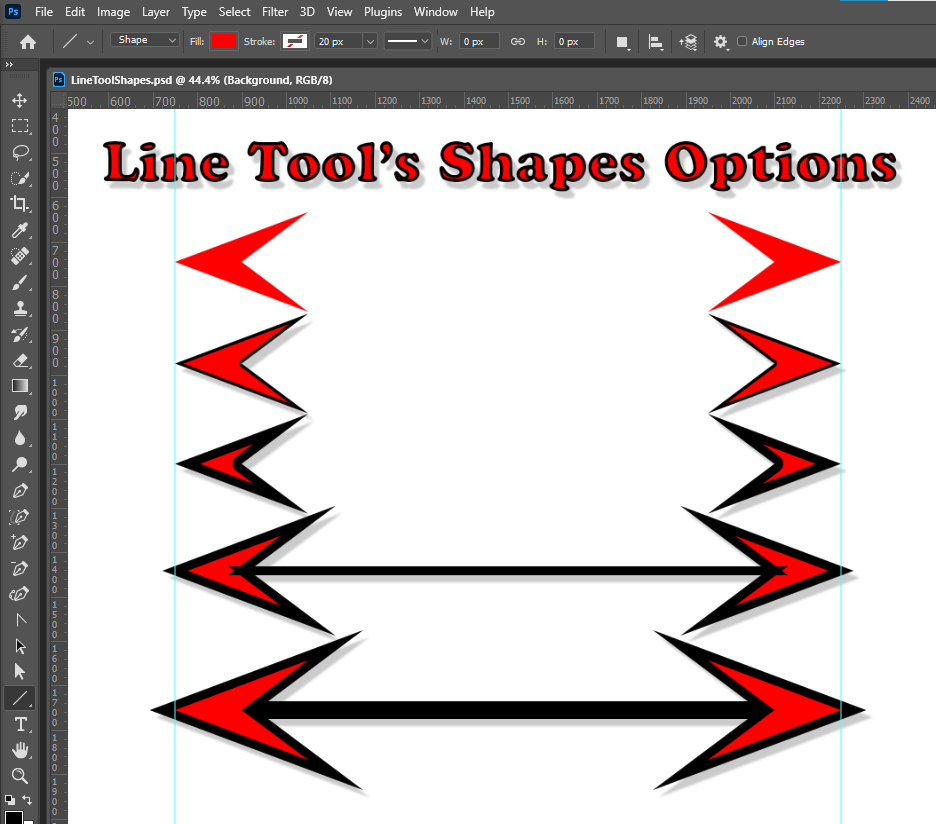
Task: Select the Pen tool
Action: (x=20, y=490)
